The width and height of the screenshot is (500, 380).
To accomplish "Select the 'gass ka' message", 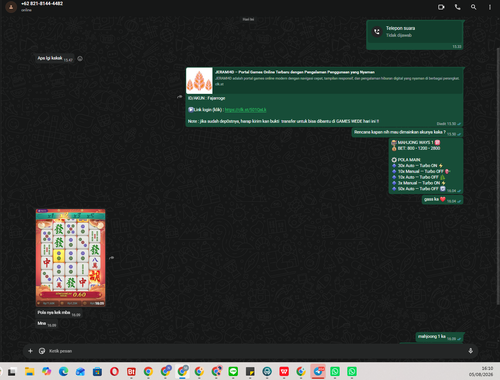I will tap(442, 200).
